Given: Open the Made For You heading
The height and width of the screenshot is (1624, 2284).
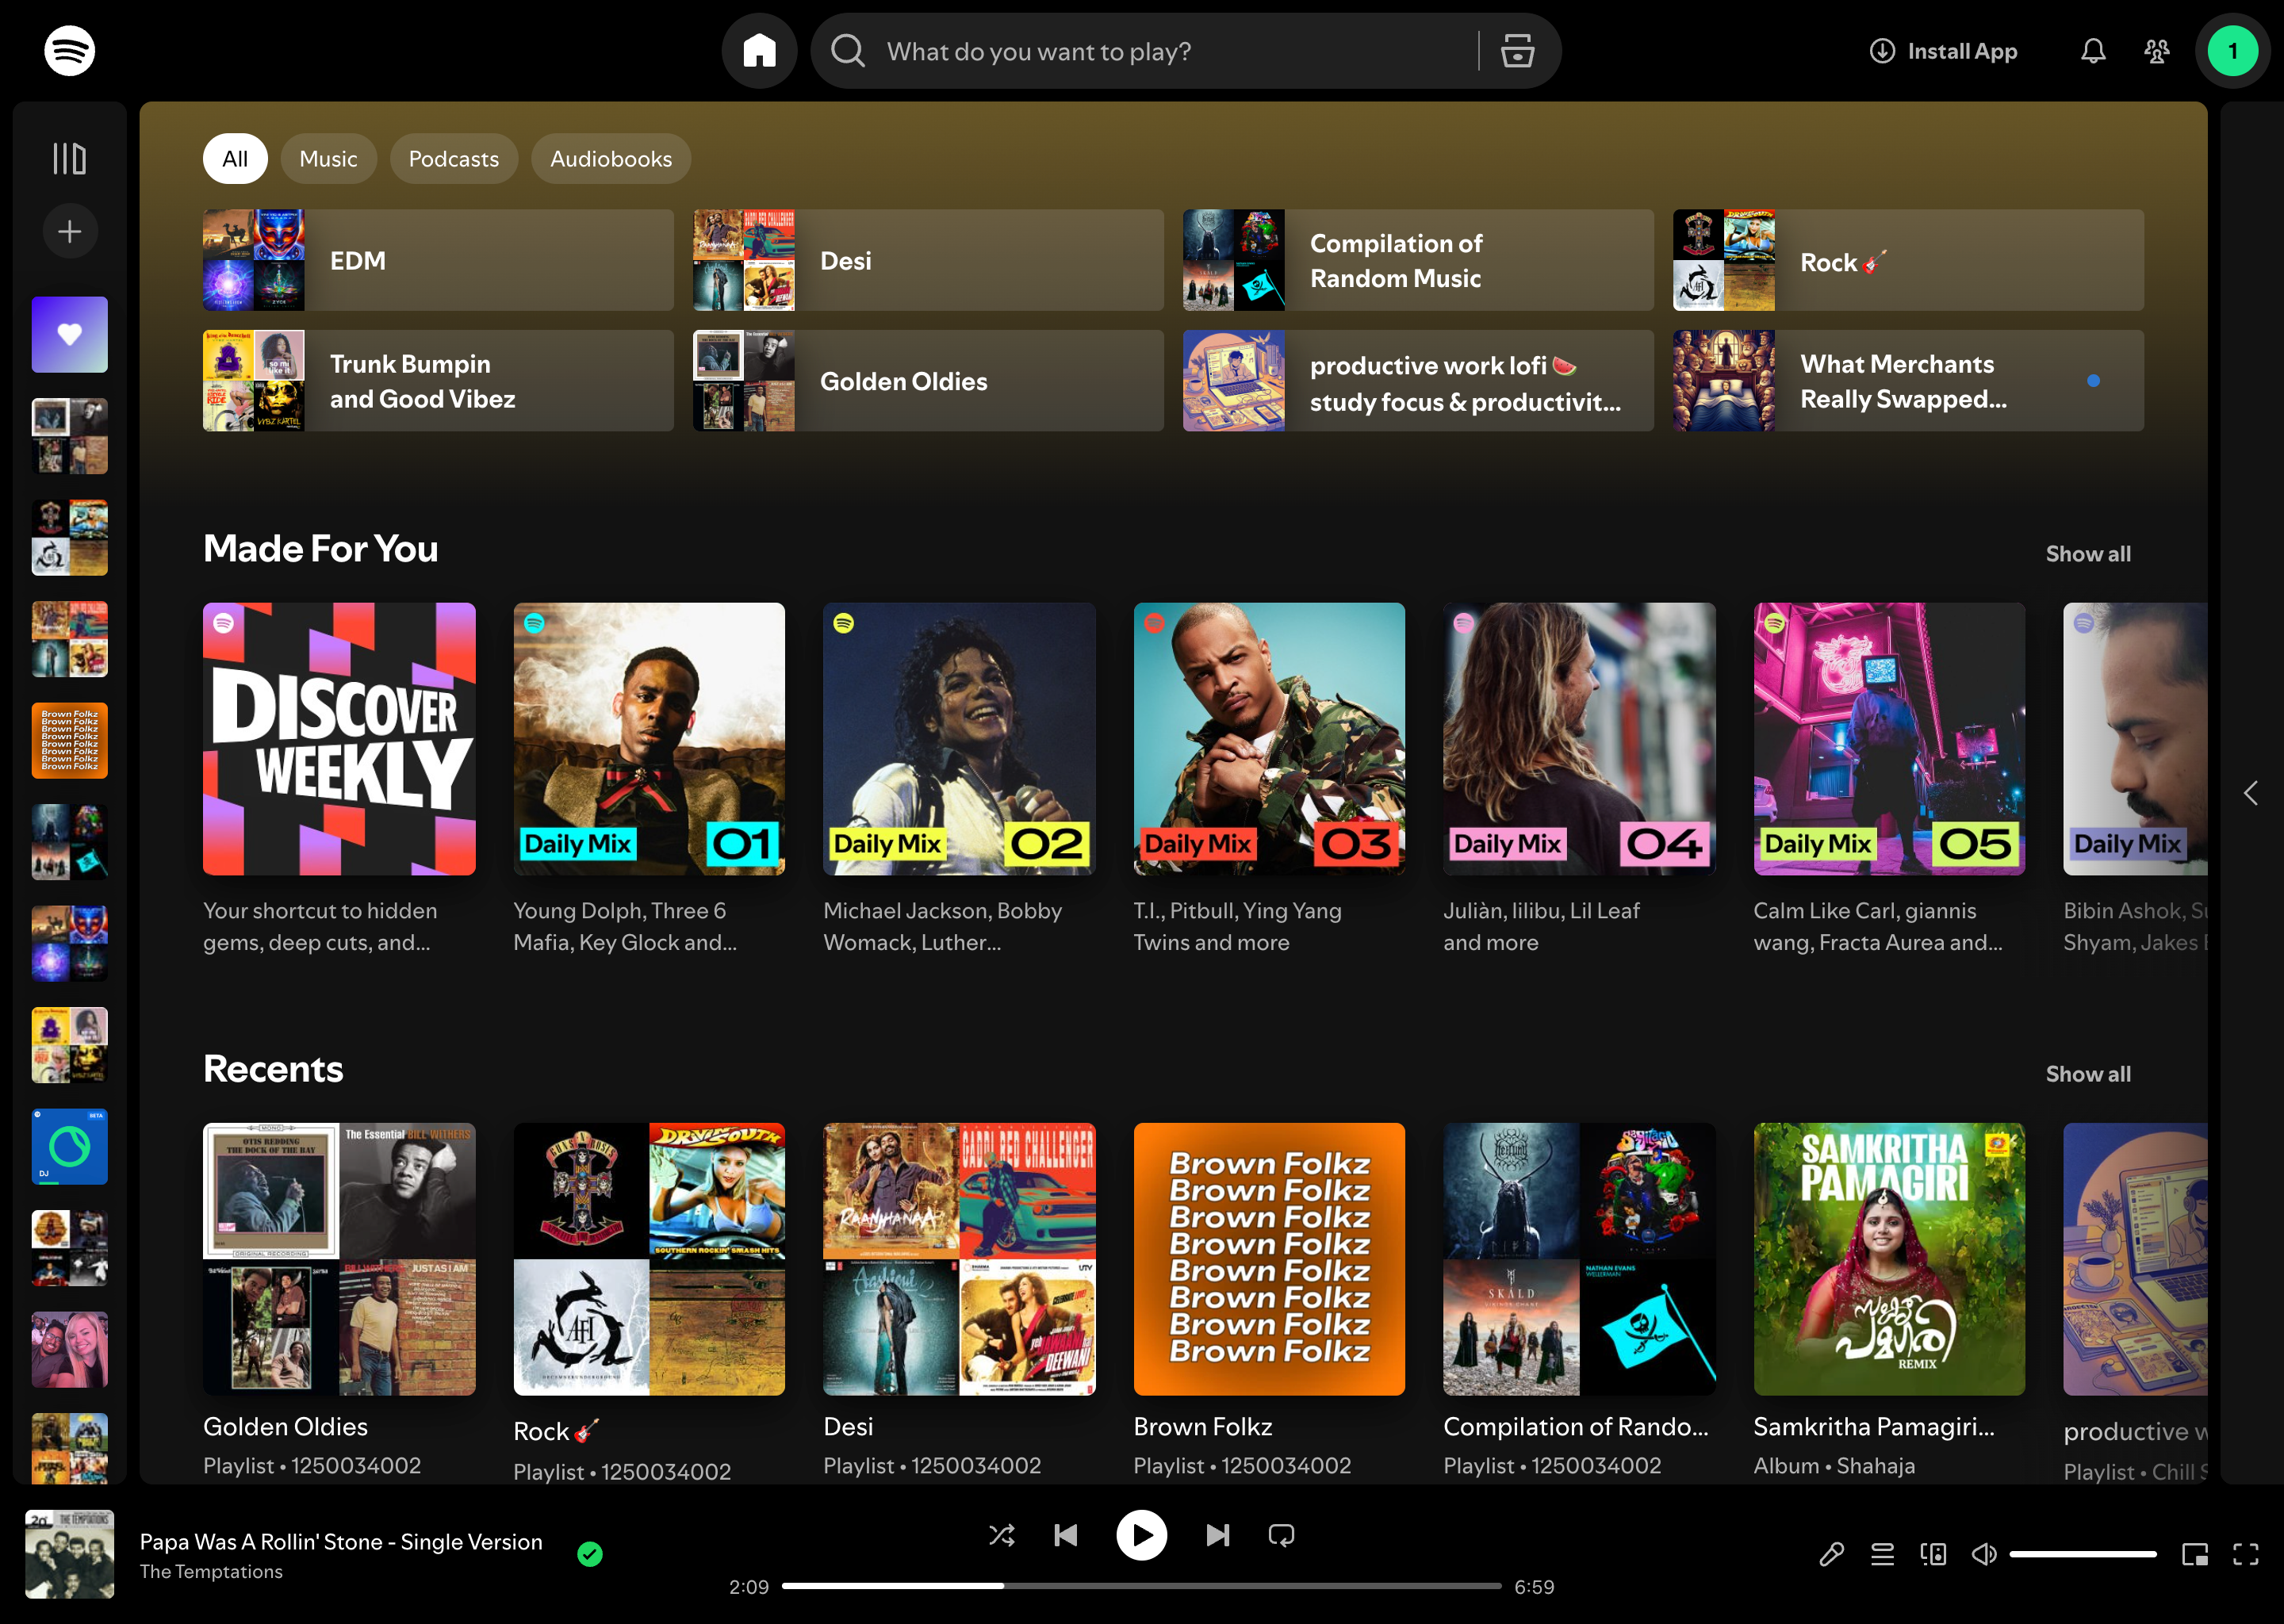Looking at the screenshot, I should tap(321, 549).
